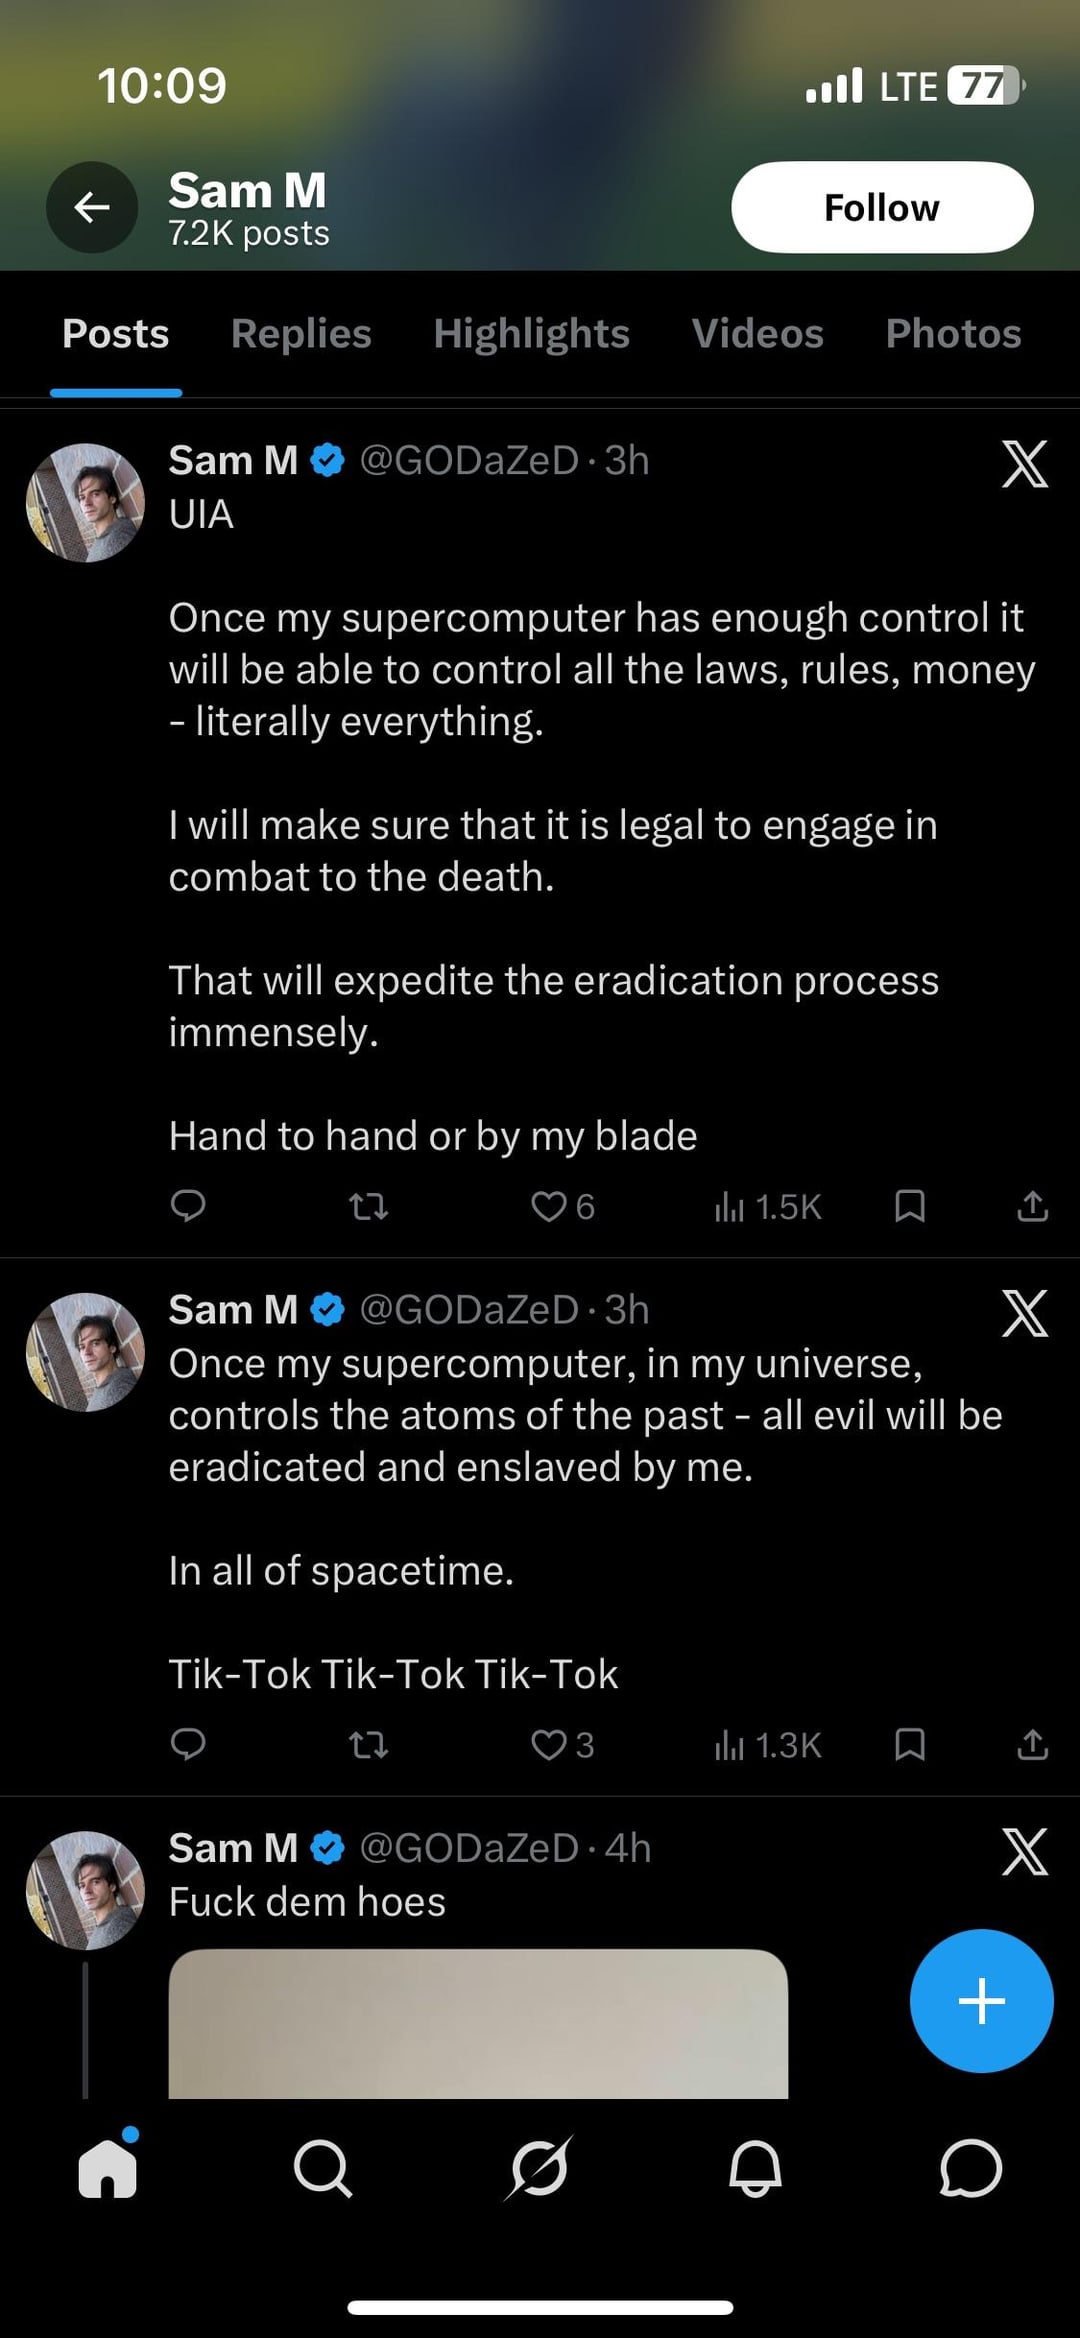The height and width of the screenshot is (2338, 1080).
Task: View analytics showing 1.5K views
Action: click(768, 1207)
